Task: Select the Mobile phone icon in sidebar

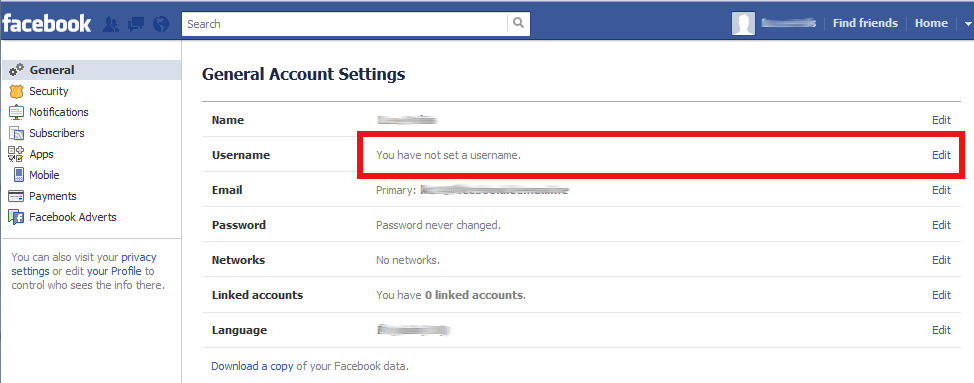Action: pos(19,175)
